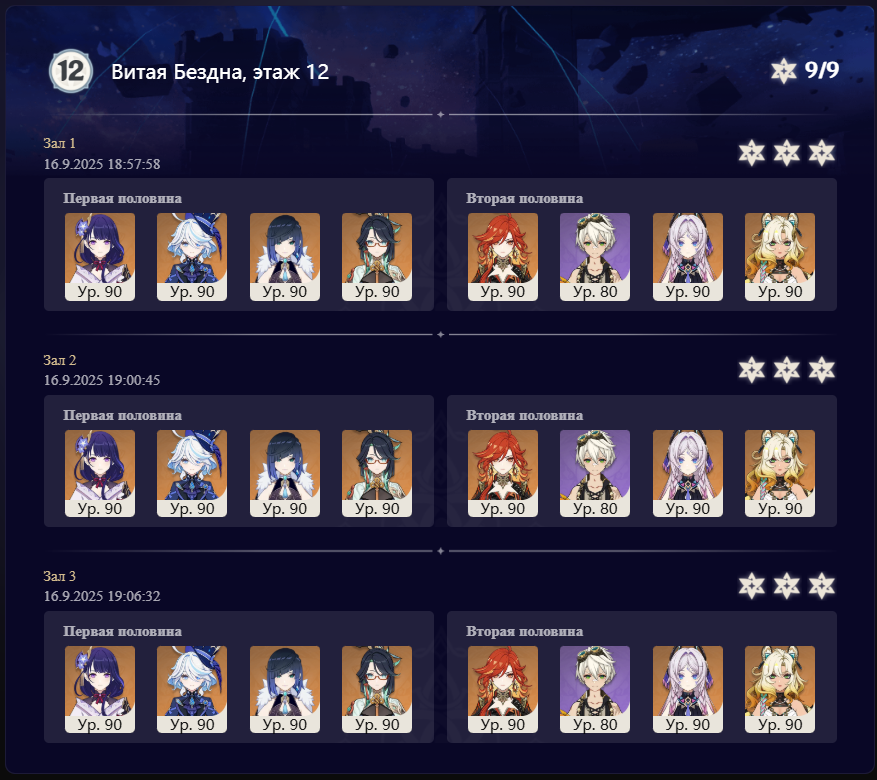The image size is (877, 780).
Task: Click Первая половина heading in Зал 1
Action: click(x=122, y=198)
